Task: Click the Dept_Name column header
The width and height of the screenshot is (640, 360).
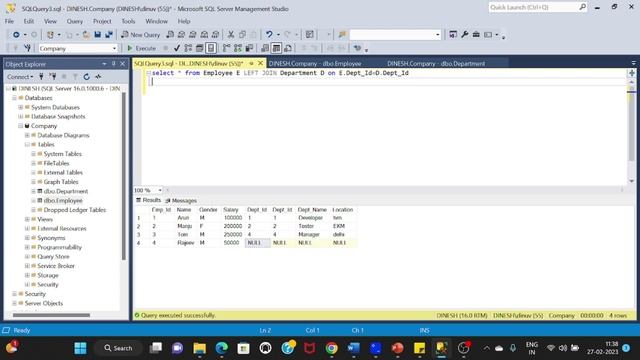Action: coord(312,210)
